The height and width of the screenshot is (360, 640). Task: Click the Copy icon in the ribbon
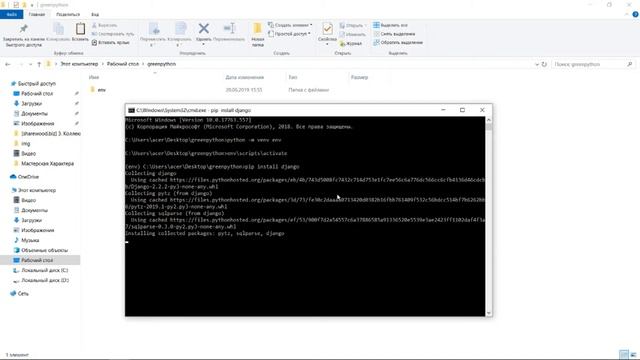coord(58,29)
